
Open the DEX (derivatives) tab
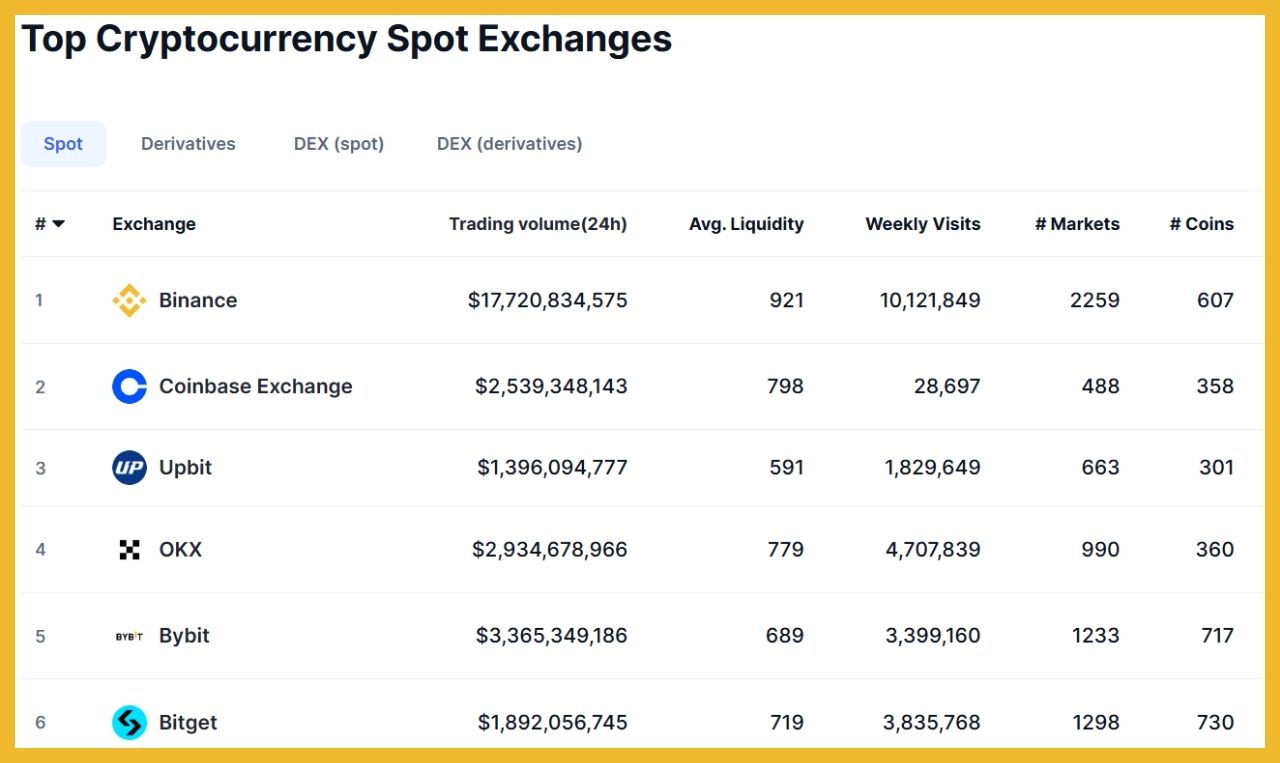509,143
